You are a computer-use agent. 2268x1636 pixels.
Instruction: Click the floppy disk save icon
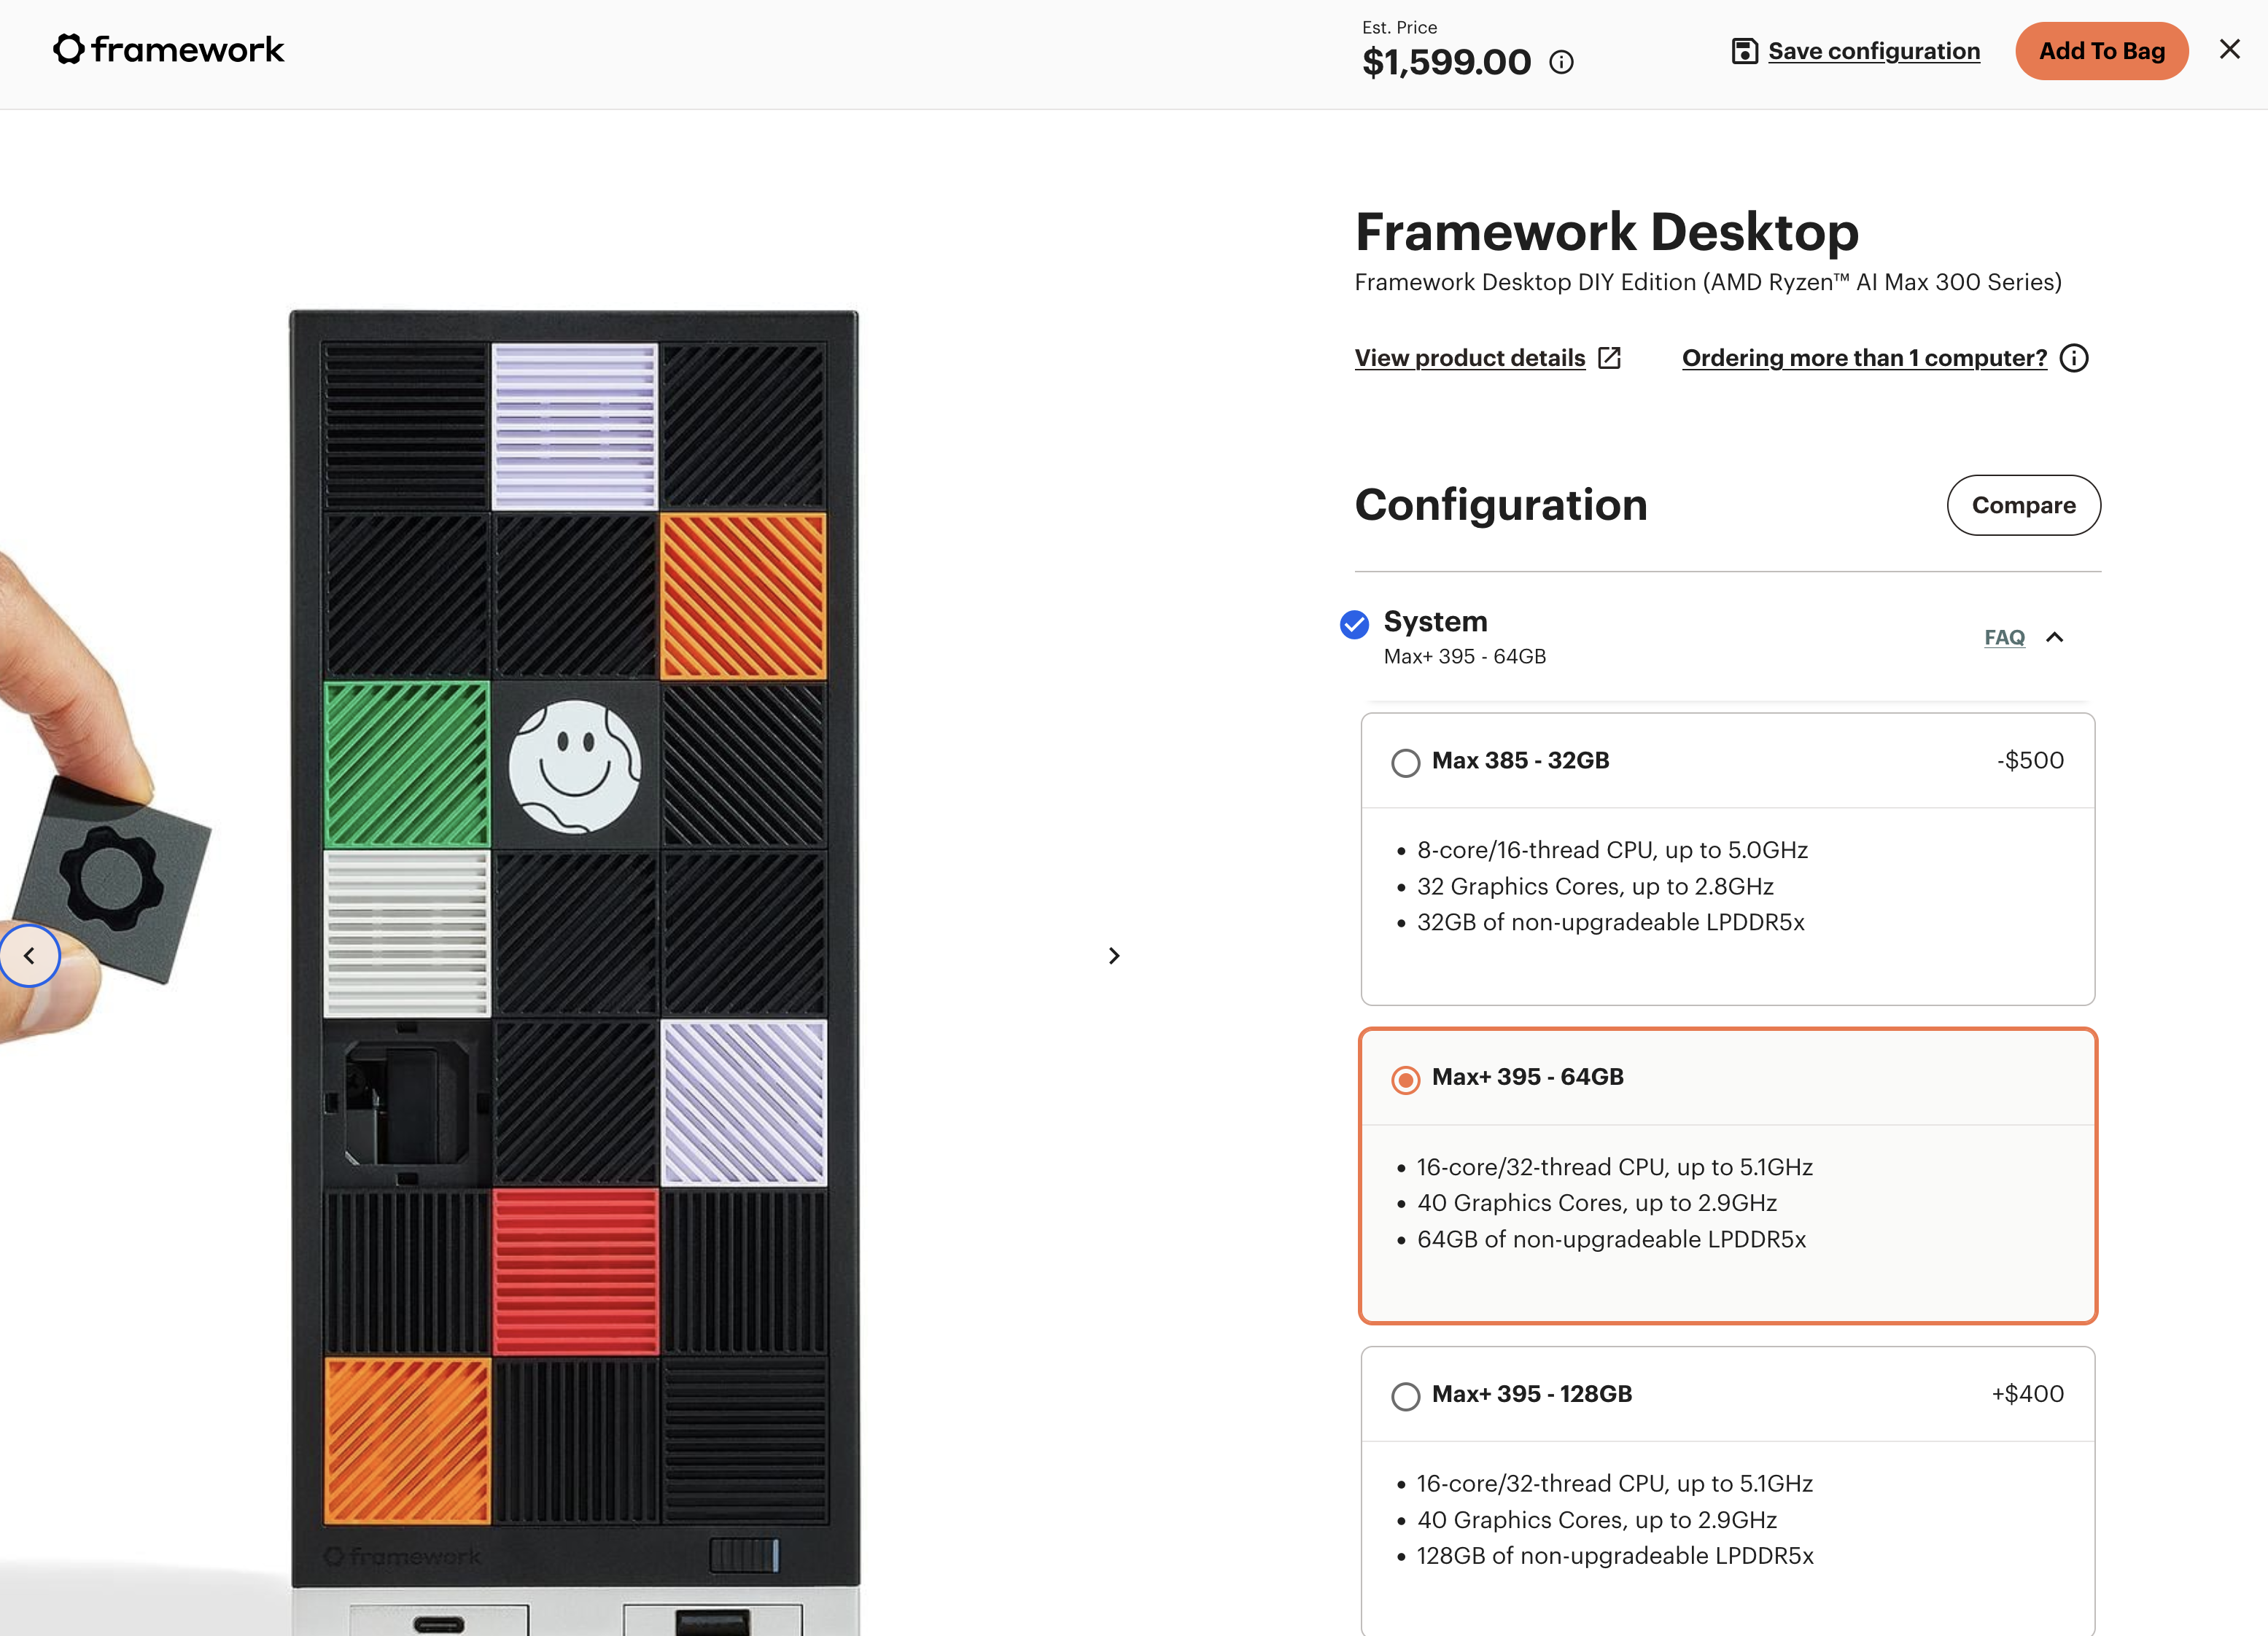click(x=1744, y=51)
